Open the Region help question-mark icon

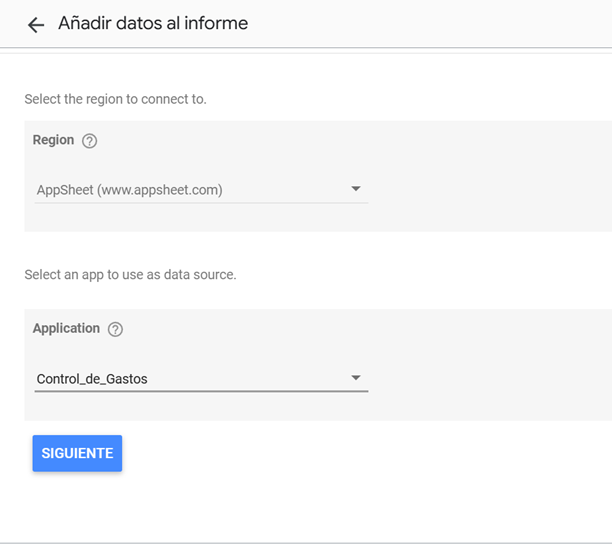click(x=89, y=141)
